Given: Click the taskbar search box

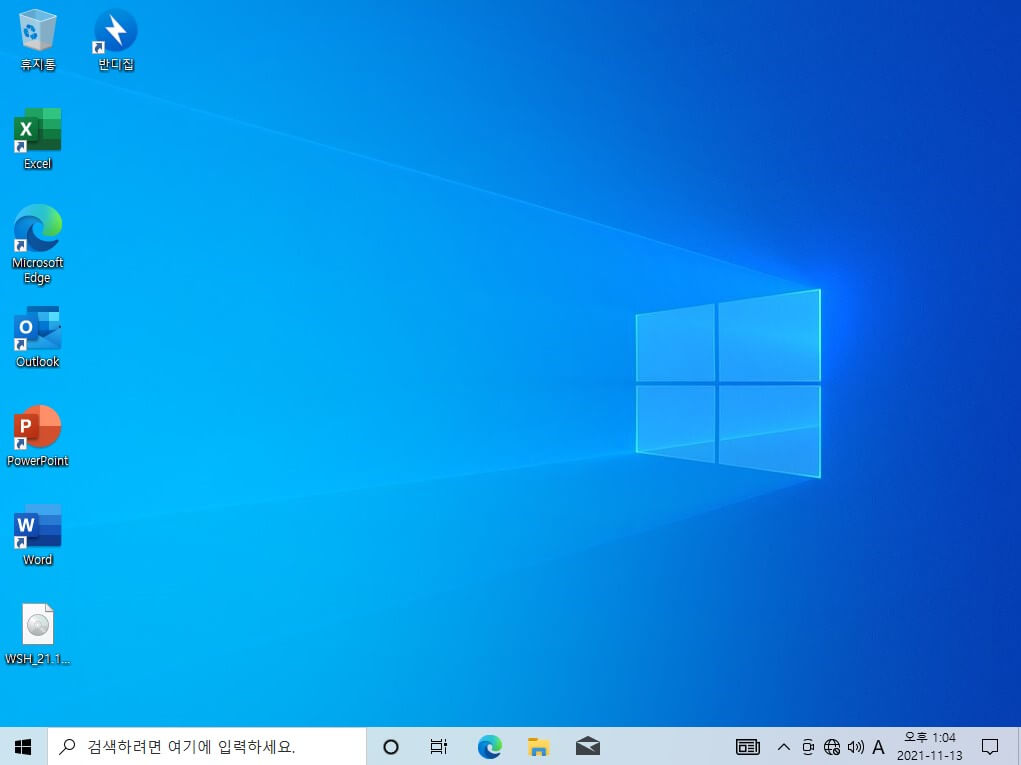Looking at the screenshot, I should (x=207, y=747).
